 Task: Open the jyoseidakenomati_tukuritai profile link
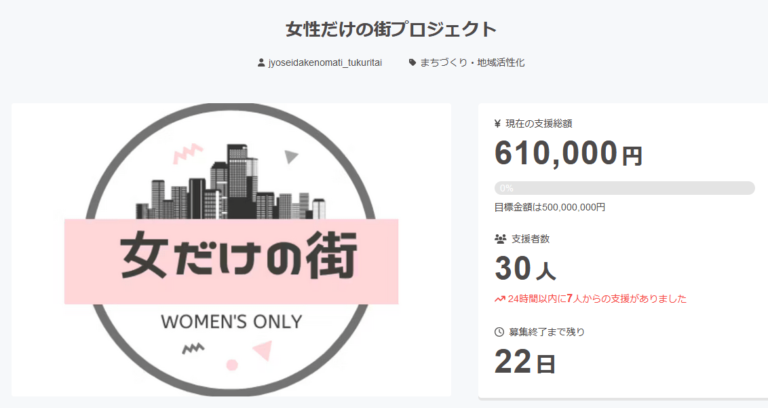click(325, 63)
